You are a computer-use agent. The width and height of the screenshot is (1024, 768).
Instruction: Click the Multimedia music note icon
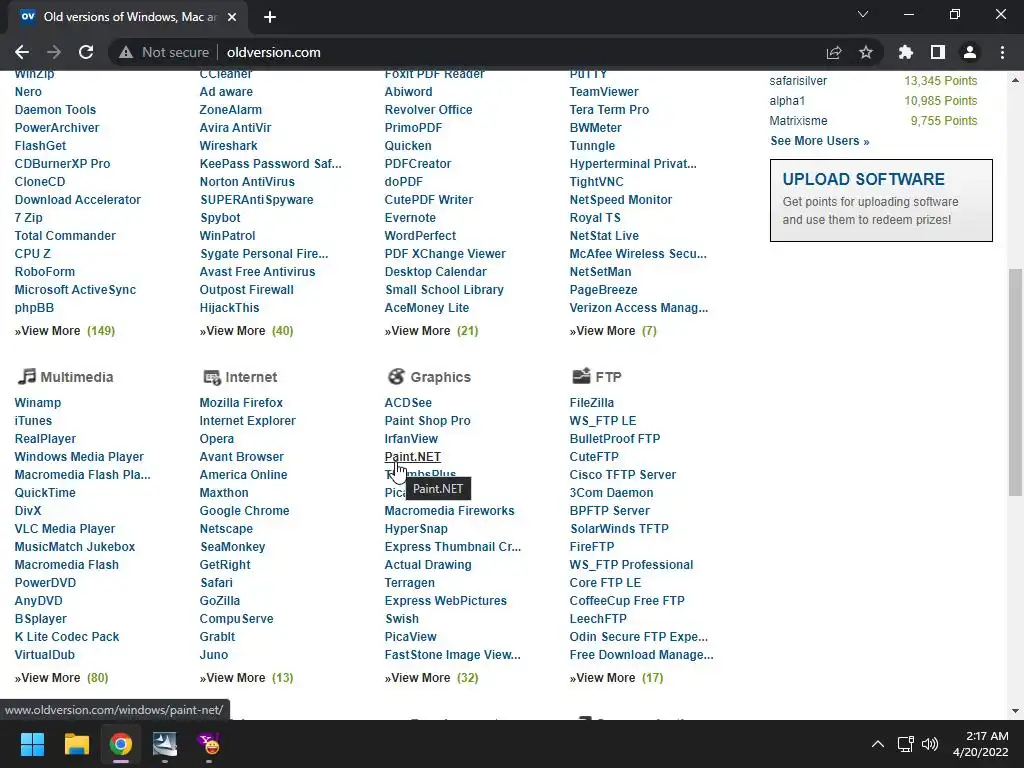(26, 376)
